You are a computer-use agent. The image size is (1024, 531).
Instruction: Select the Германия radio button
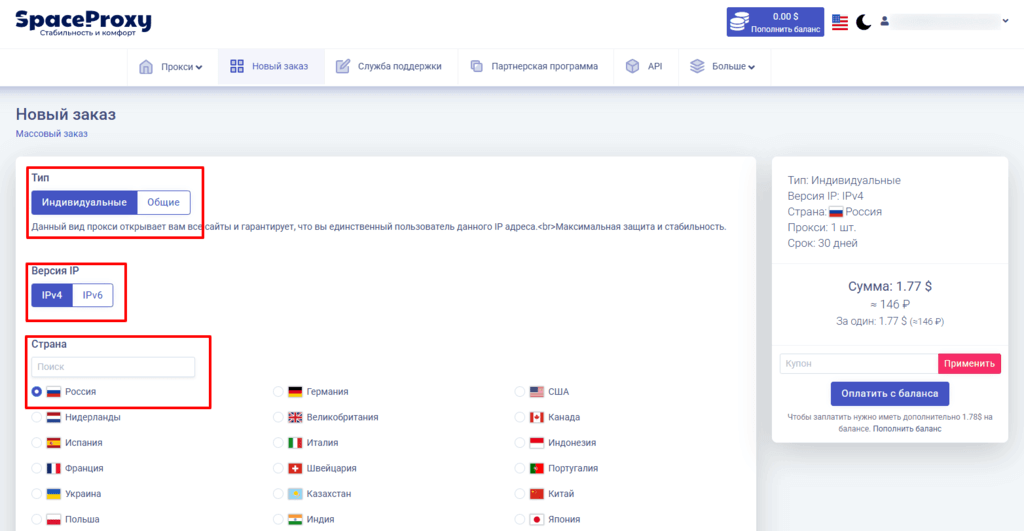[x=278, y=392]
